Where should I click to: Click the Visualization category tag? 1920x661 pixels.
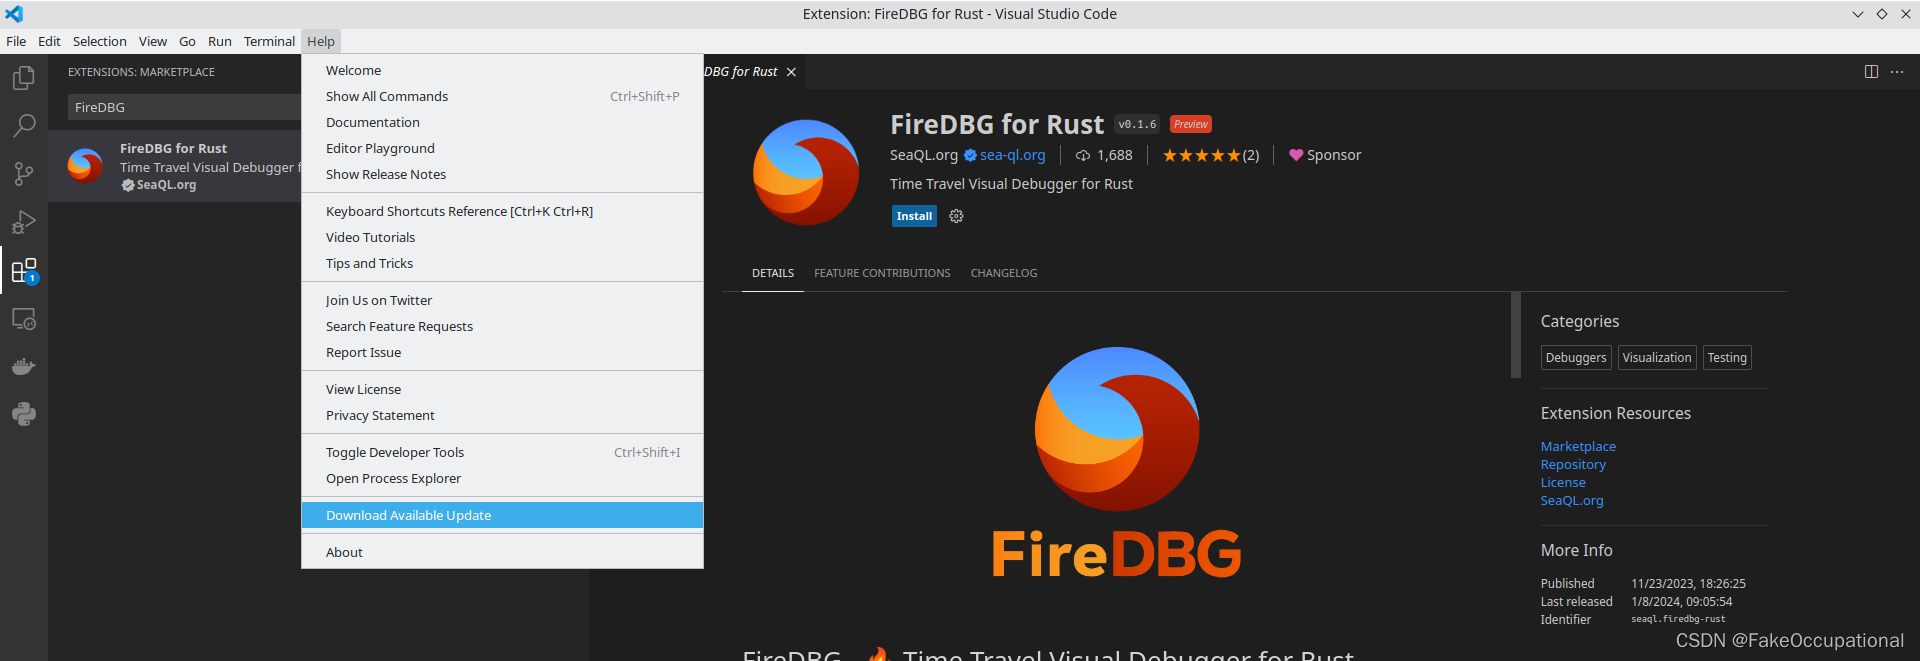(1657, 358)
